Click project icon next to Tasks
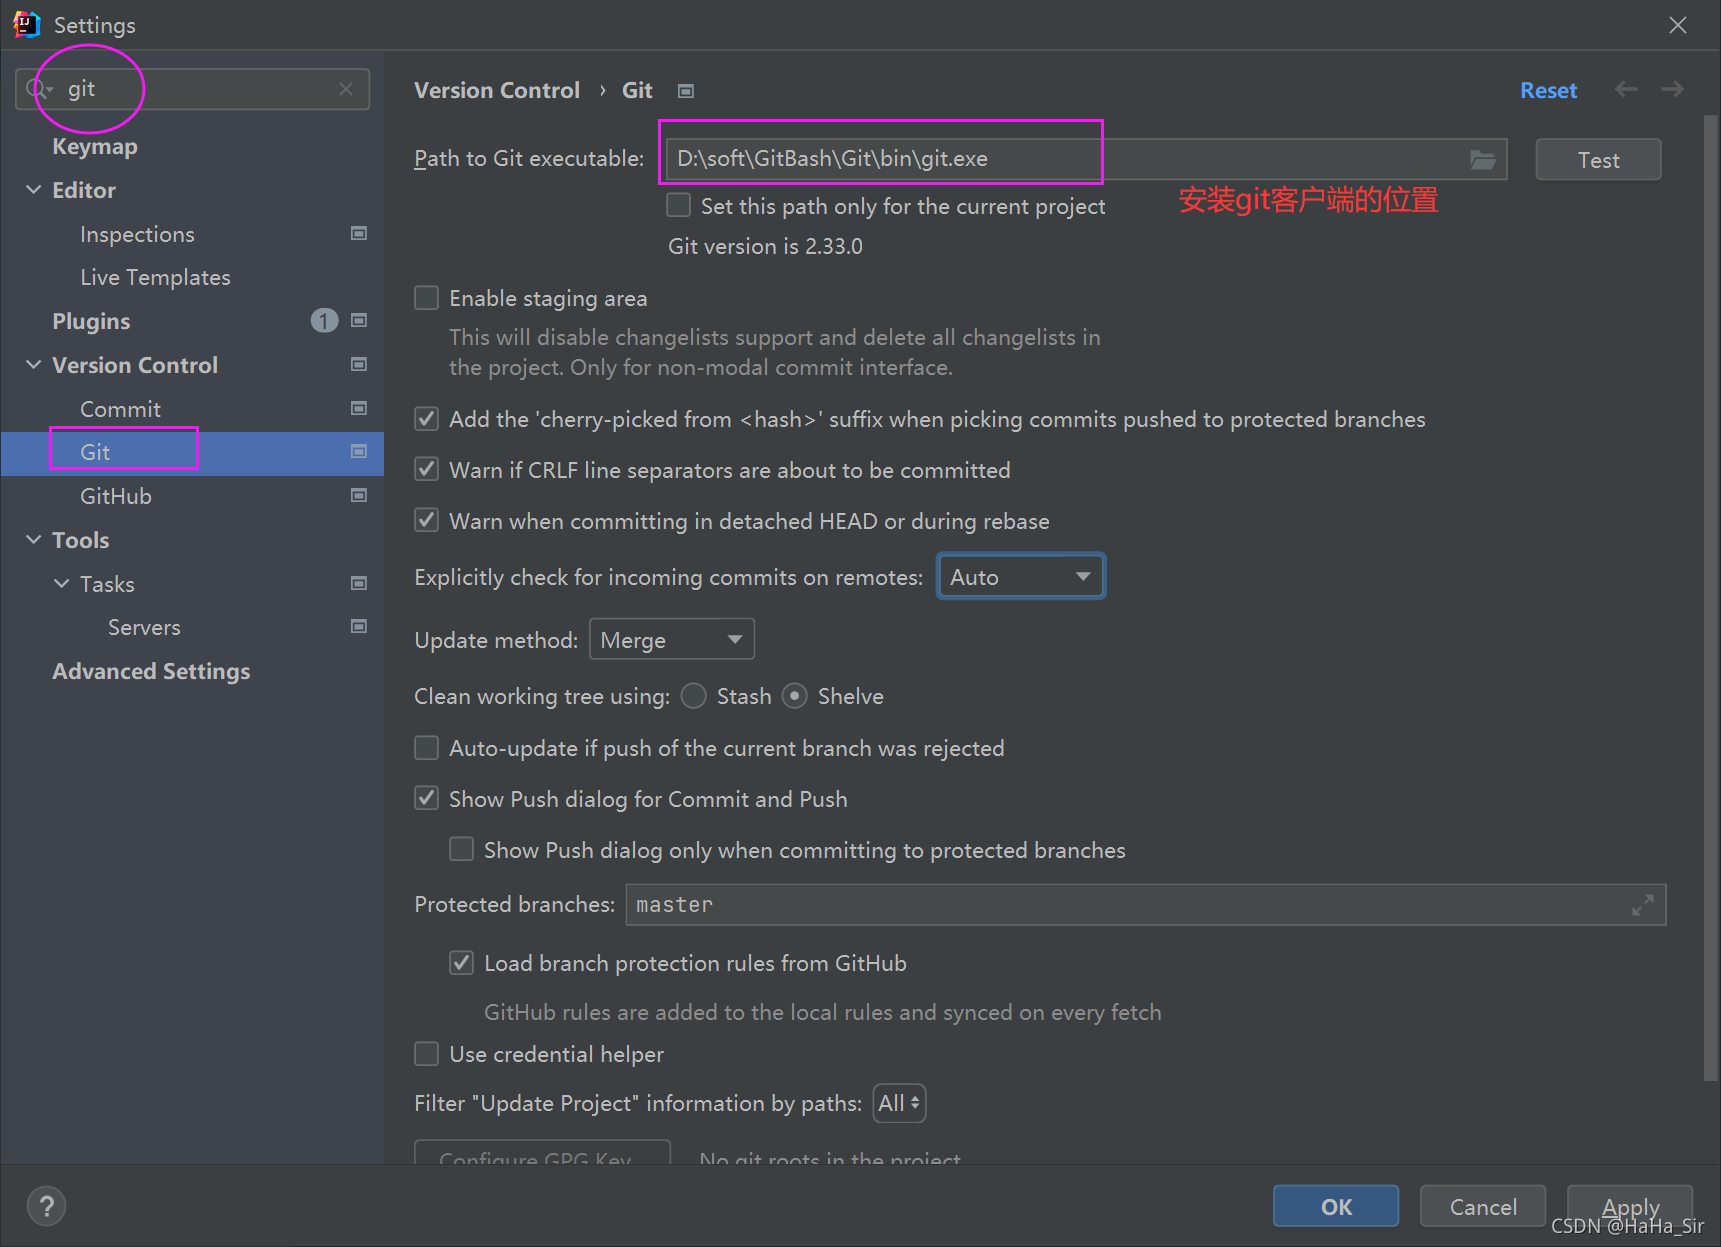Viewport: 1721px width, 1247px height. tap(359, 583)
